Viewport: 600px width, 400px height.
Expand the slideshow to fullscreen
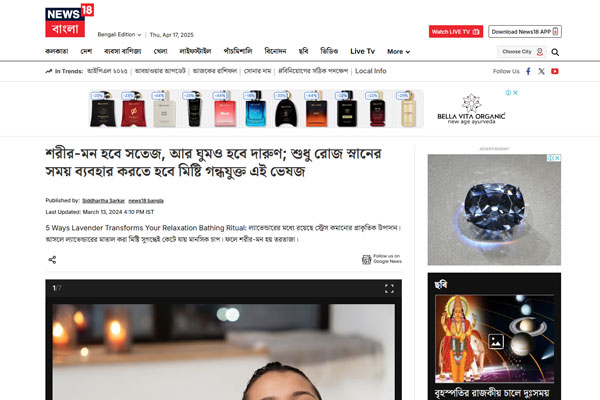(x=389, y=289)
